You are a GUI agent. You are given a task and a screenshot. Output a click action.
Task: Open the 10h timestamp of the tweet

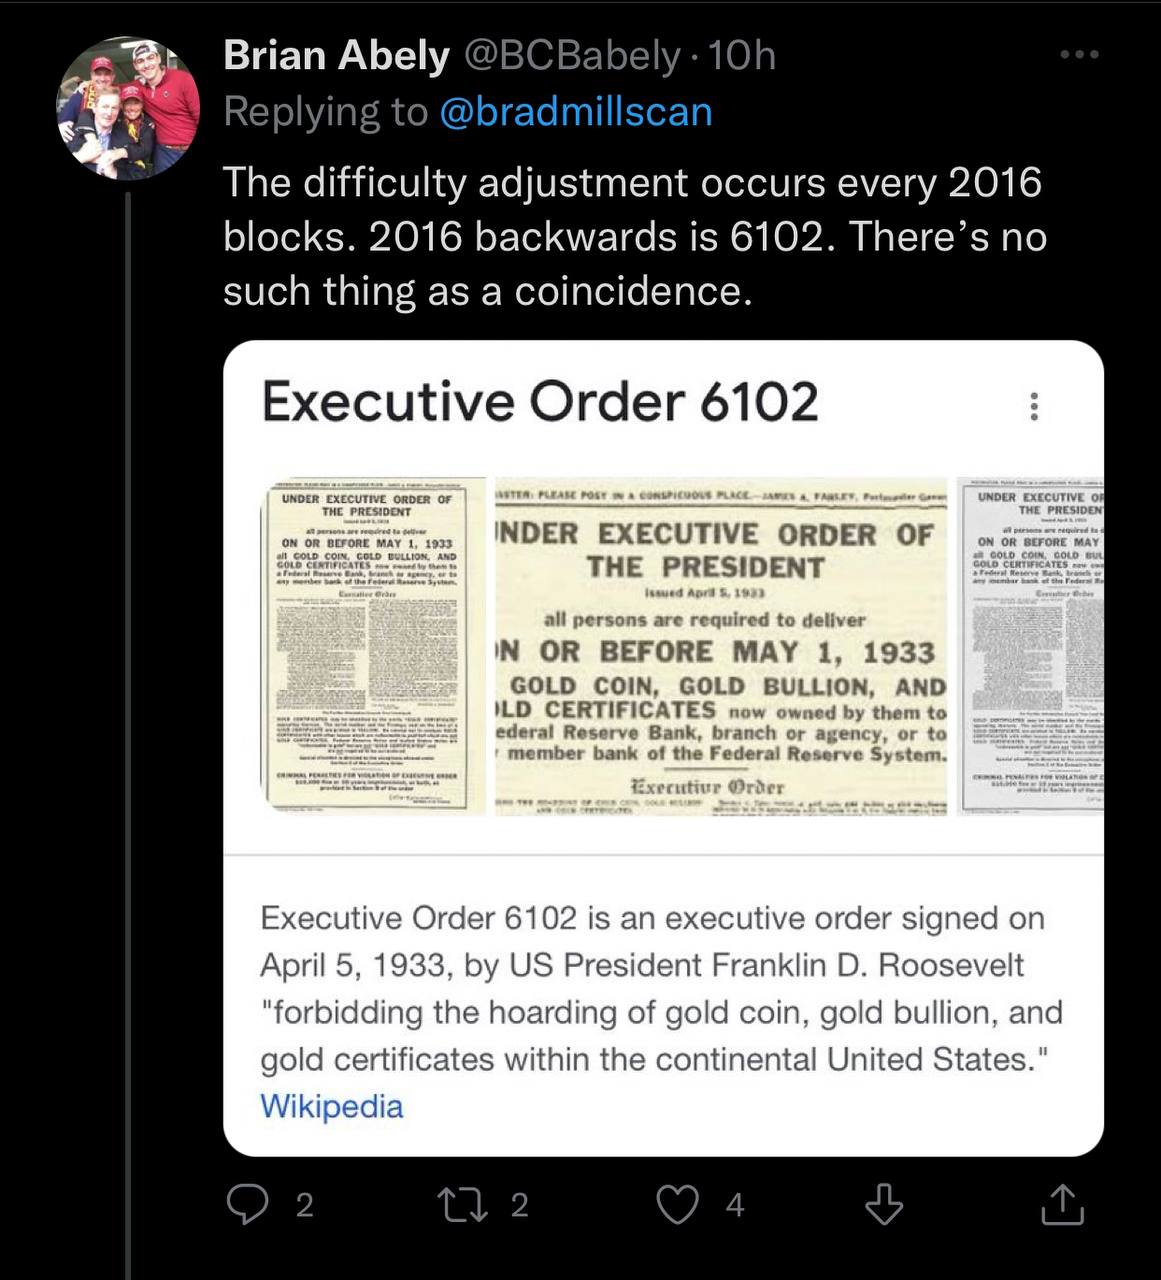741,55
